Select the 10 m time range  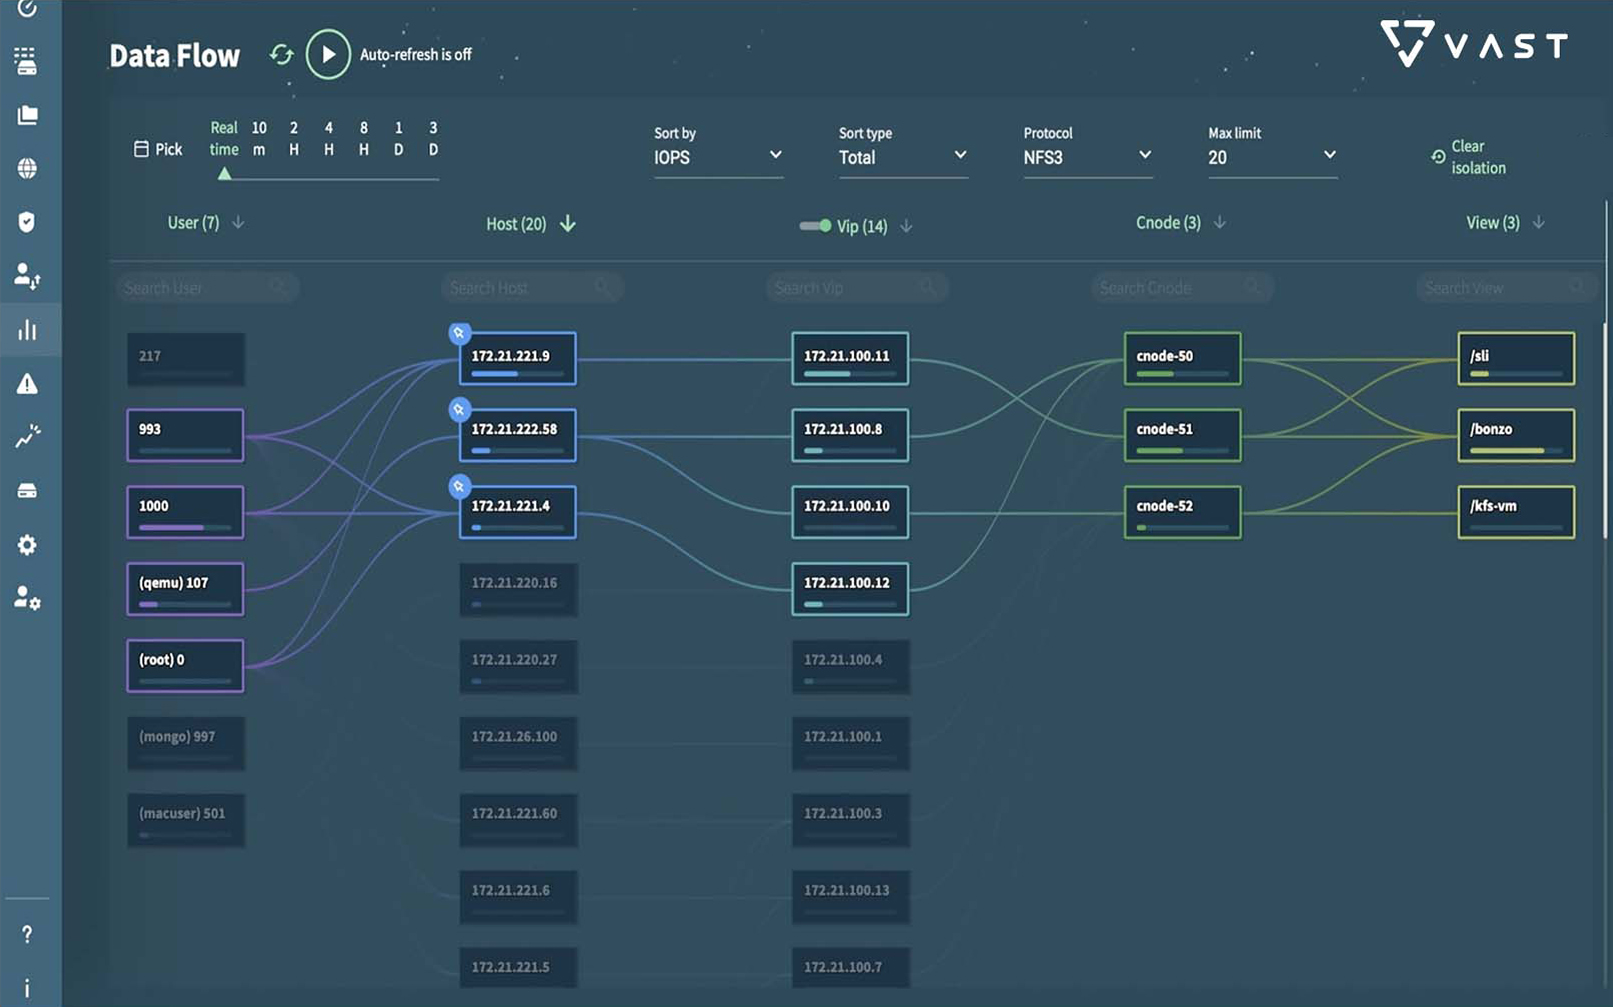coord(259,139)
